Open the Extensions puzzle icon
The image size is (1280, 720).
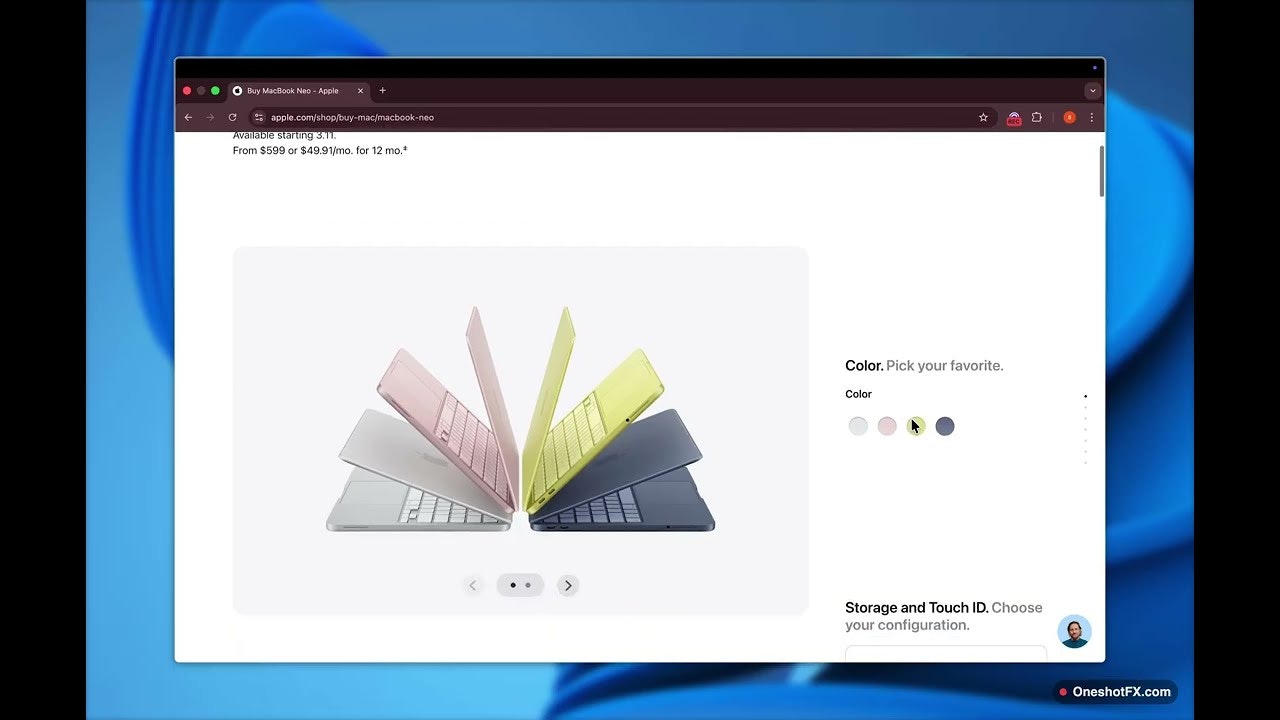[x=1037, y=117]
